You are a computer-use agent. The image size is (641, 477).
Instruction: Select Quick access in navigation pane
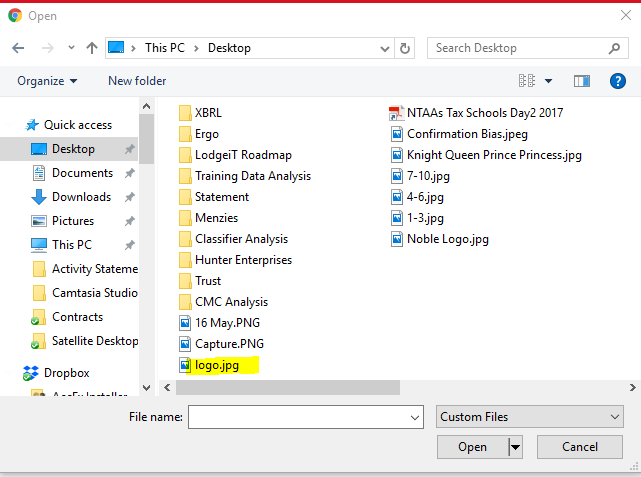[x=69, y=125]
